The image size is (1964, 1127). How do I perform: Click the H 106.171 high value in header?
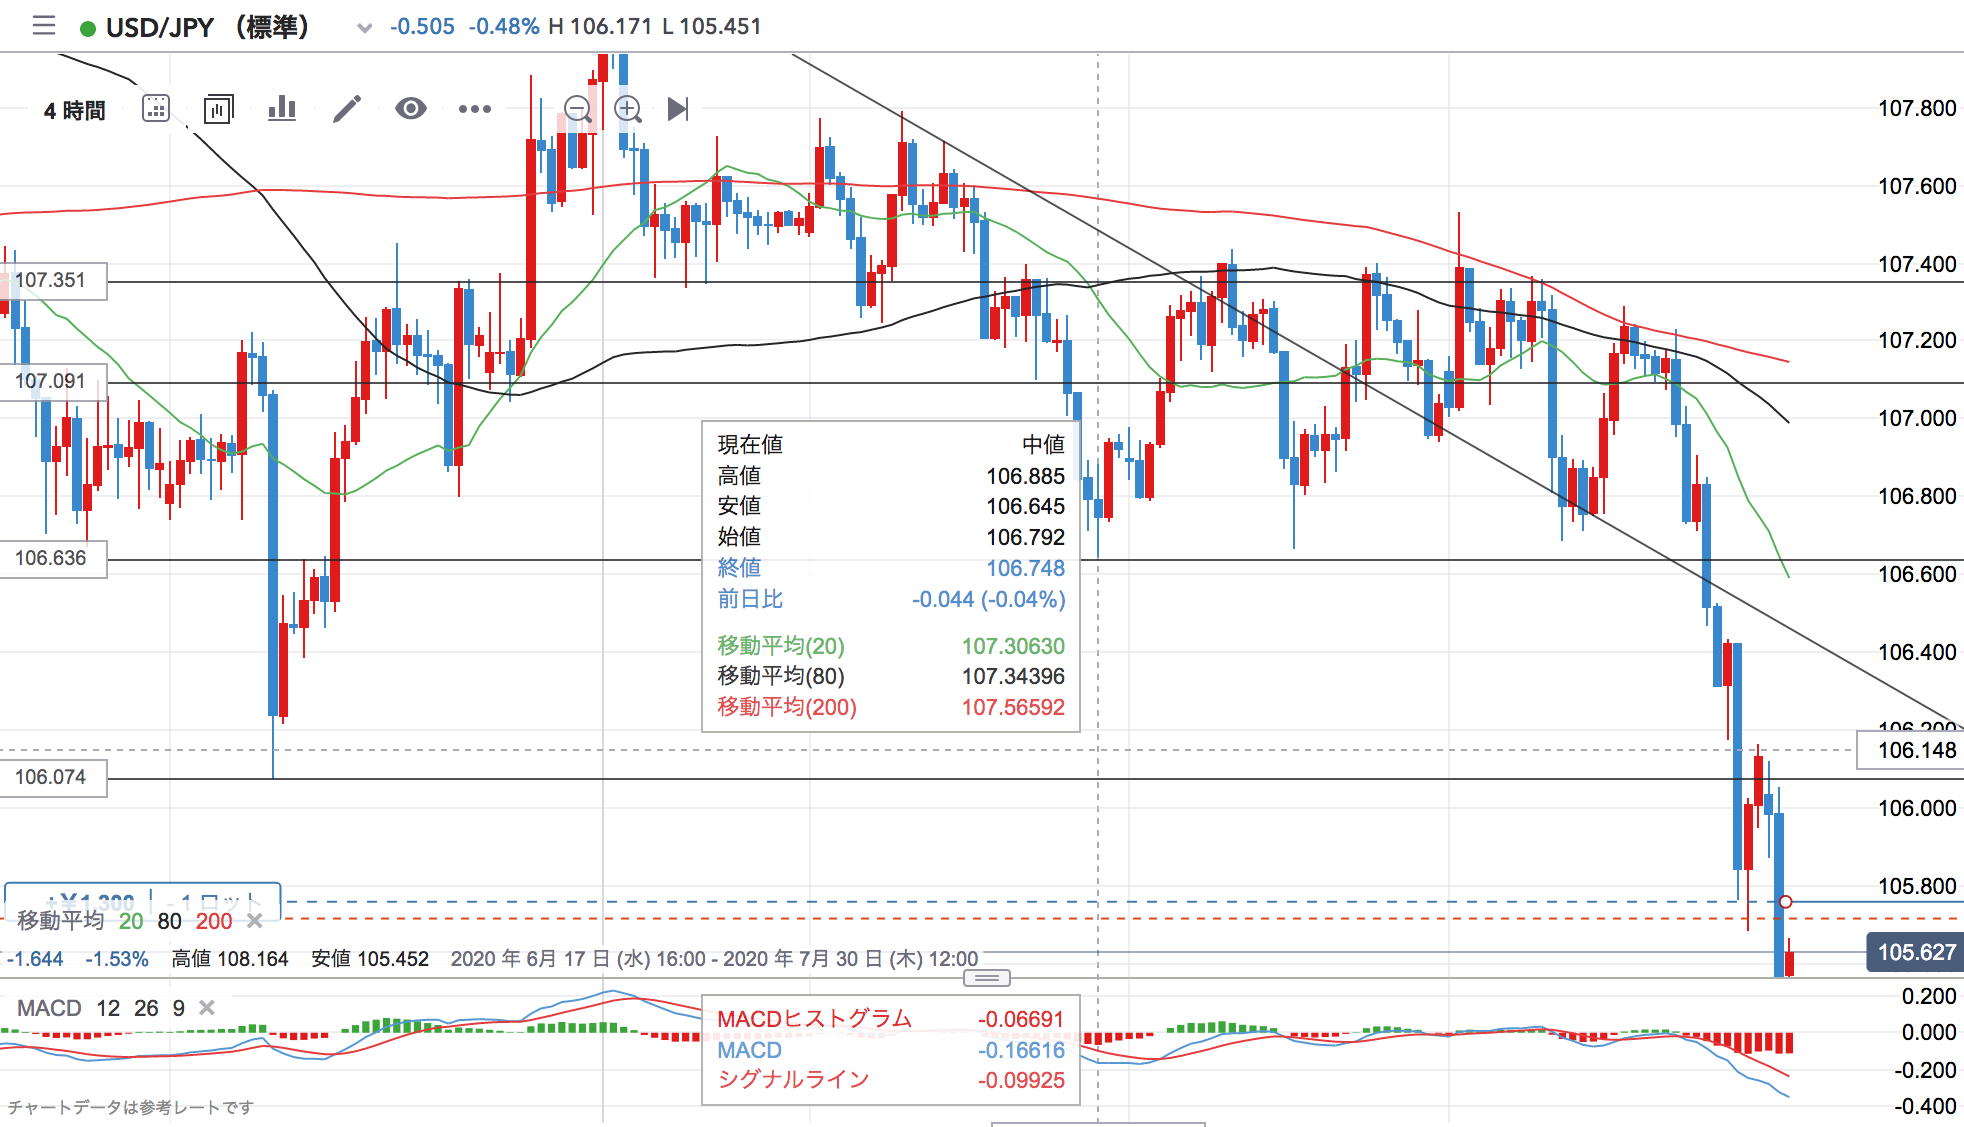600,27
